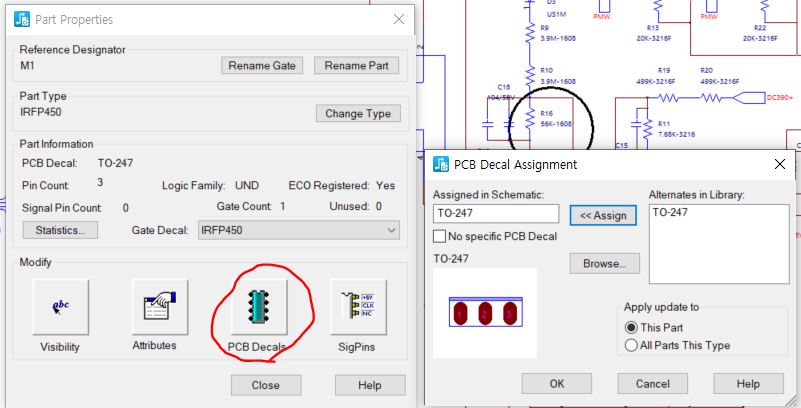The width and height of the screenshot is (801, 408).
Task: Select TO-247 in Alternates in Library list
Action: 670,213
